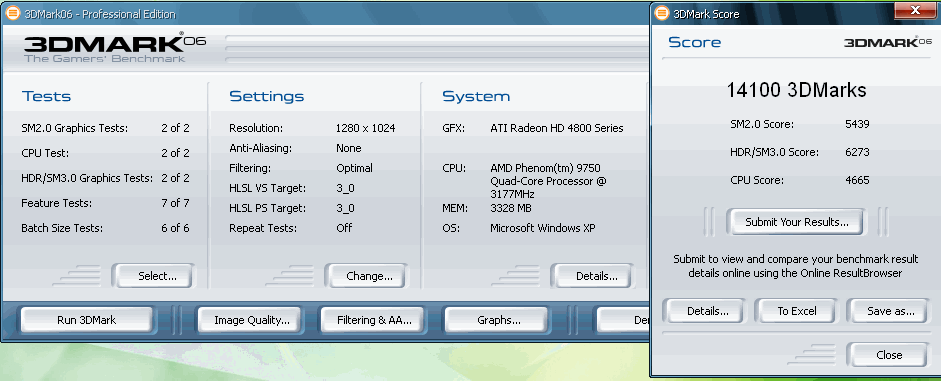Viewport: 941px width, 381px height.
Task: Click the Tests panel CPU Test: label
Action: tap(45, 153)
